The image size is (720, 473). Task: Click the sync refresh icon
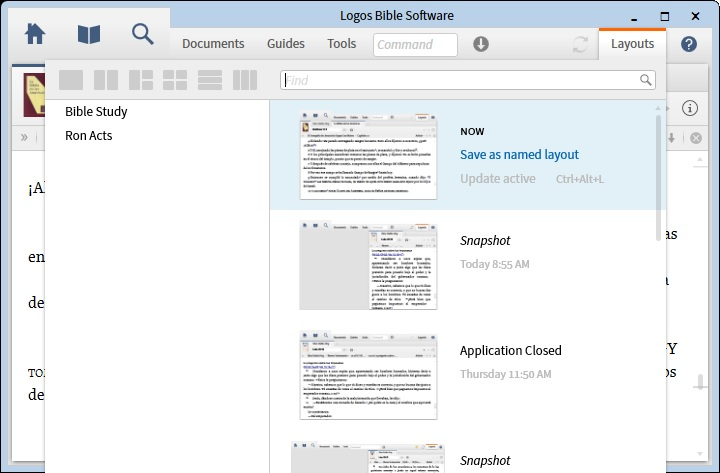click(580, 44)
